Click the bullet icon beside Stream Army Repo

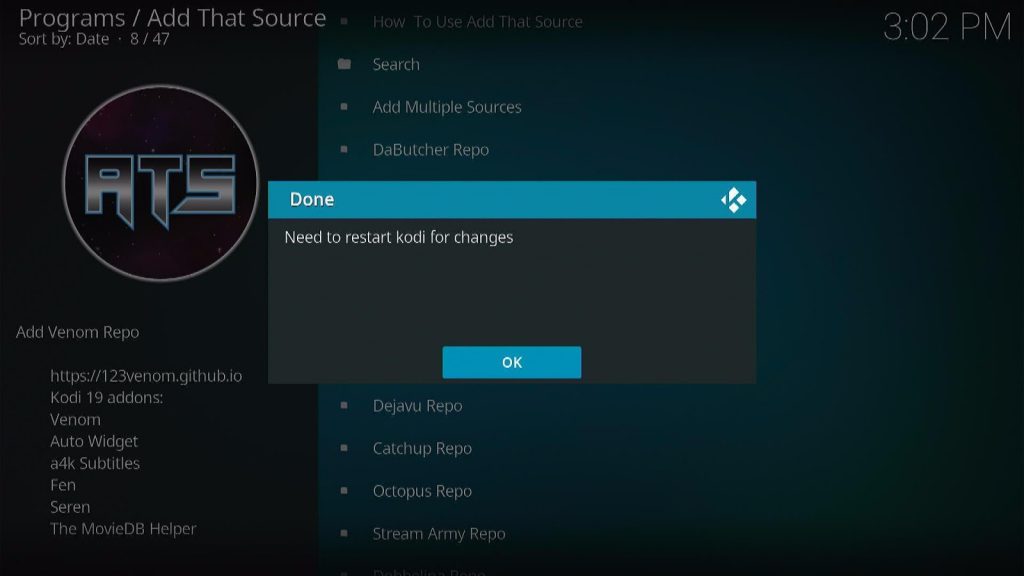[x=344, y=534]
